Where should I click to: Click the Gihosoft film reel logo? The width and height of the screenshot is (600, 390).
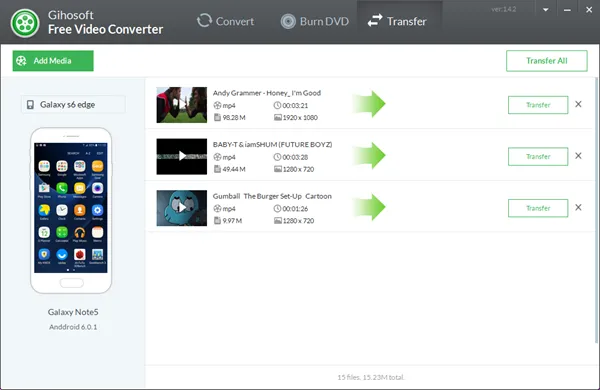(x=25, y=23)
